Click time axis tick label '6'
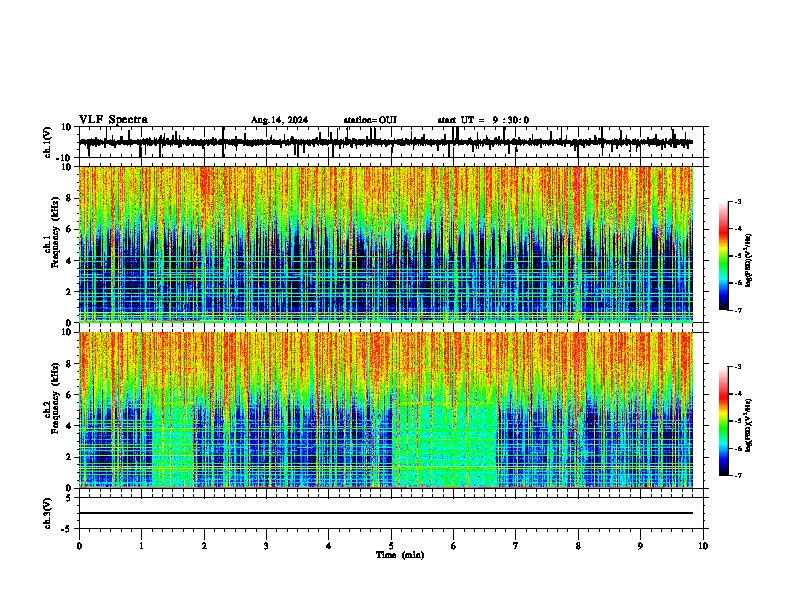 (454, 546)
